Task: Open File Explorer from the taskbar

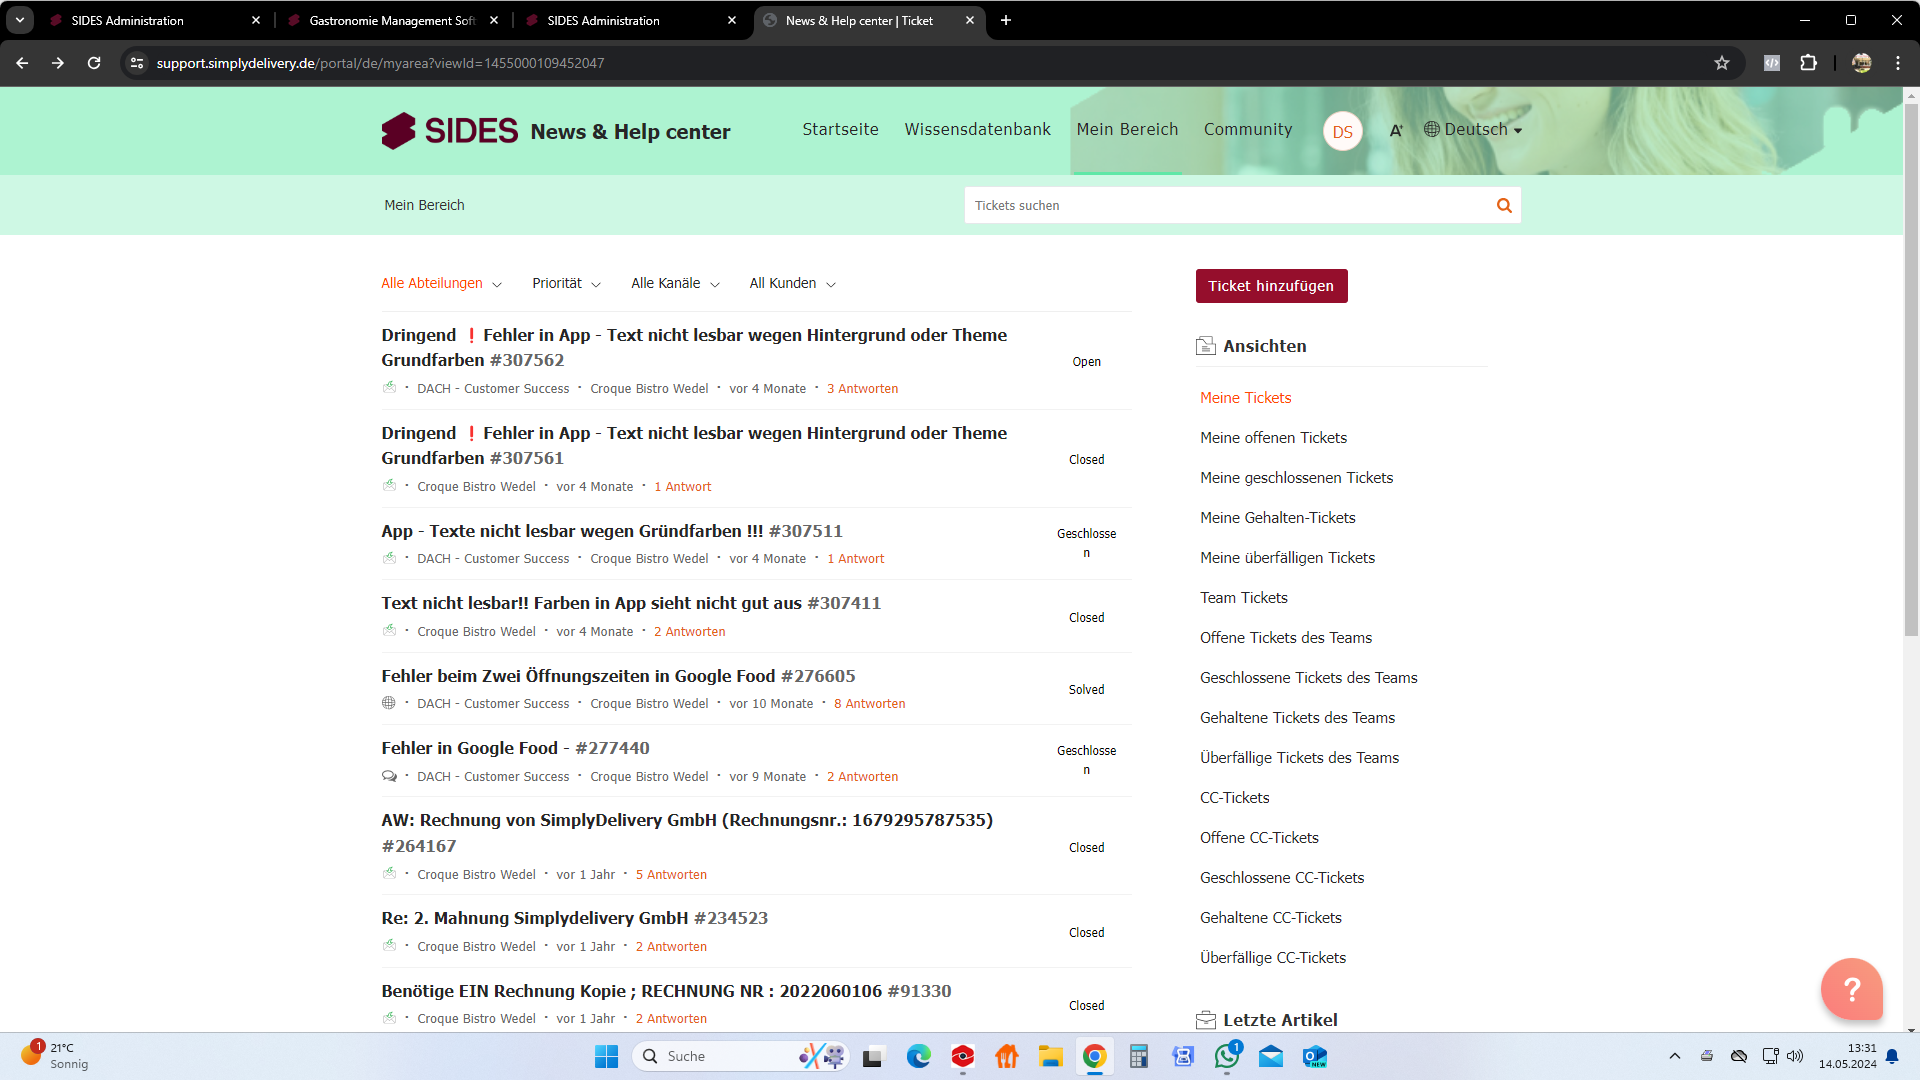Action: point(1050,1056)
